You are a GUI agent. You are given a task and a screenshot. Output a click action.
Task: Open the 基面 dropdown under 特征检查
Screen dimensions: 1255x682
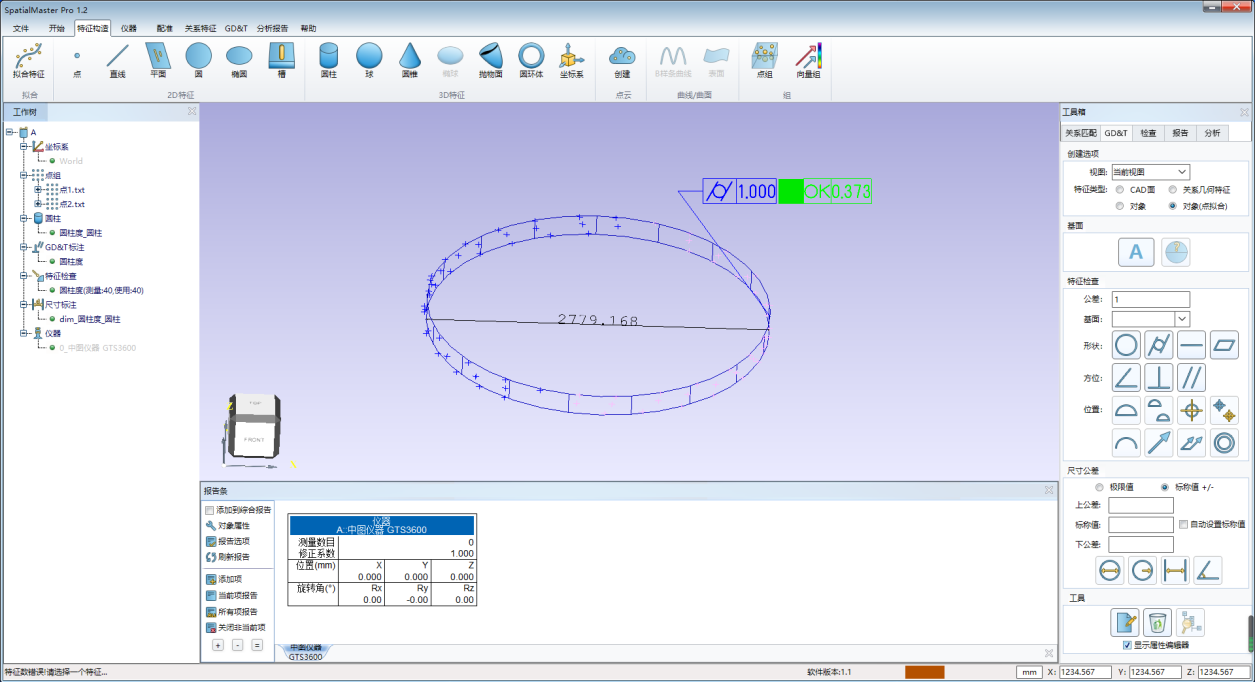tap(1182, 319)
